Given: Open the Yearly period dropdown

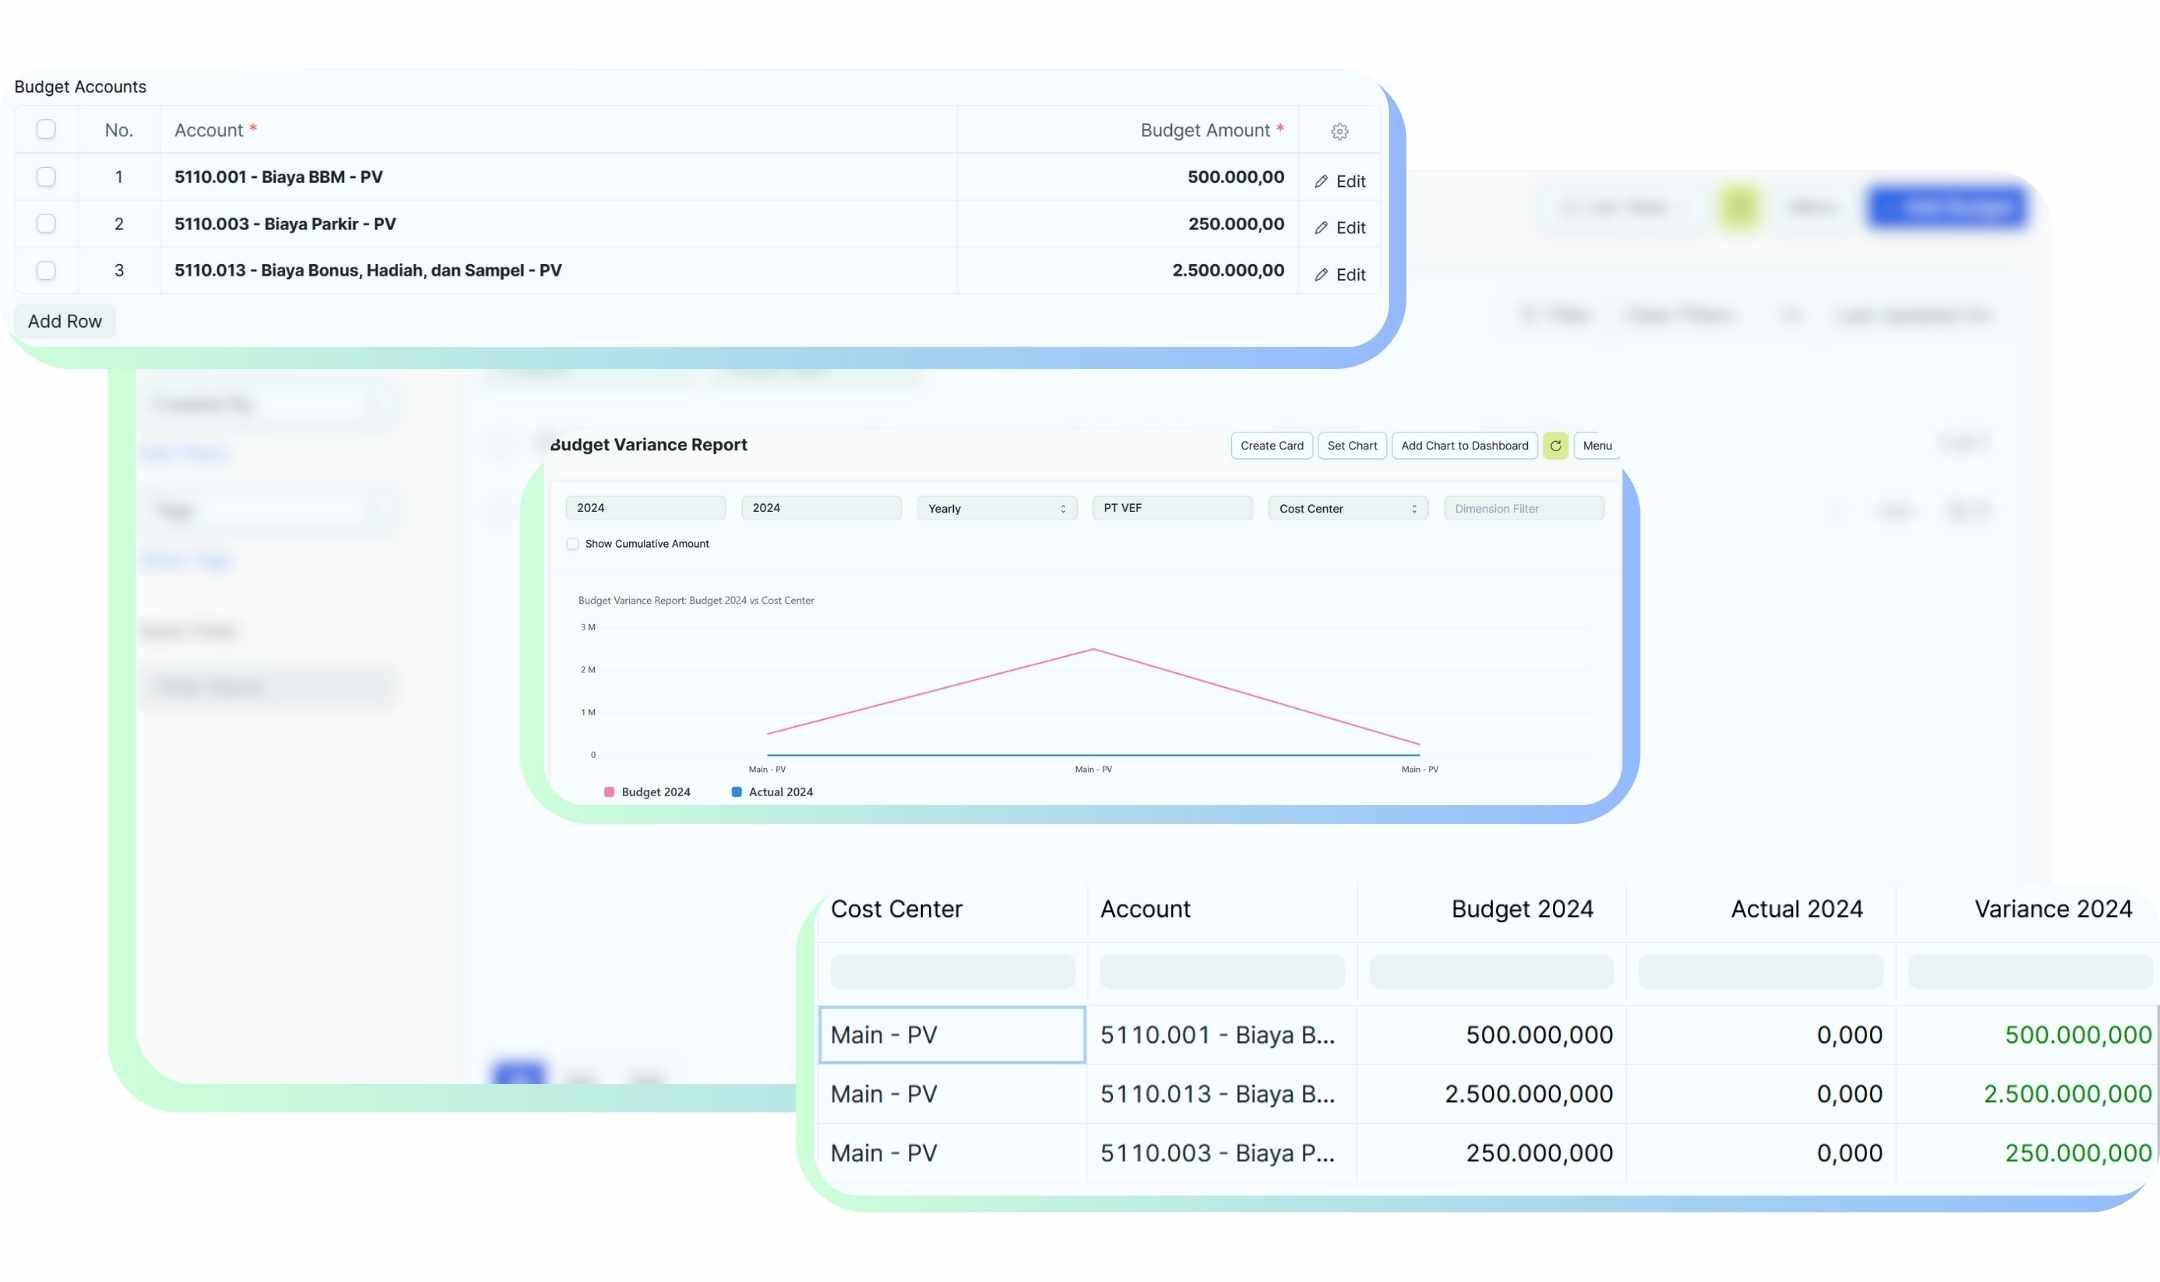Looking at the screenshot, I should pyautogui.click(x=996, y=509).
